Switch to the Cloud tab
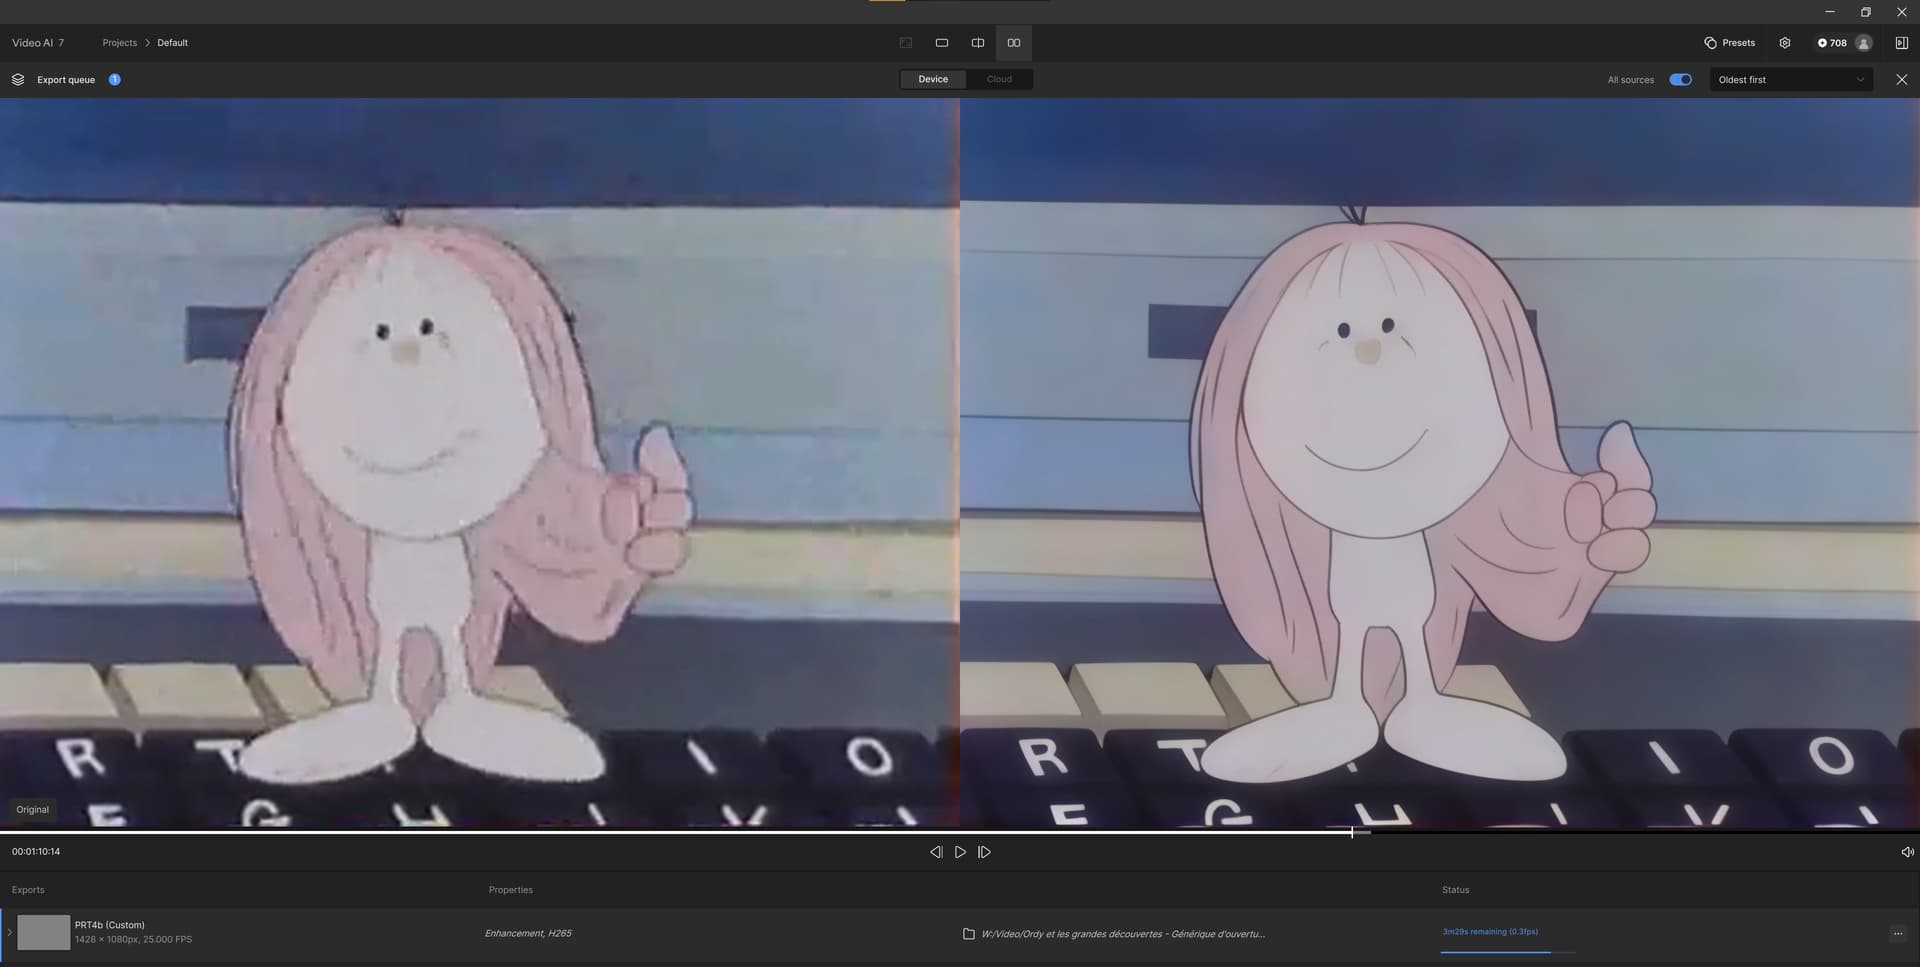Image resolution: width=1920 pixels, height=967 pixels. coord(999,79)
